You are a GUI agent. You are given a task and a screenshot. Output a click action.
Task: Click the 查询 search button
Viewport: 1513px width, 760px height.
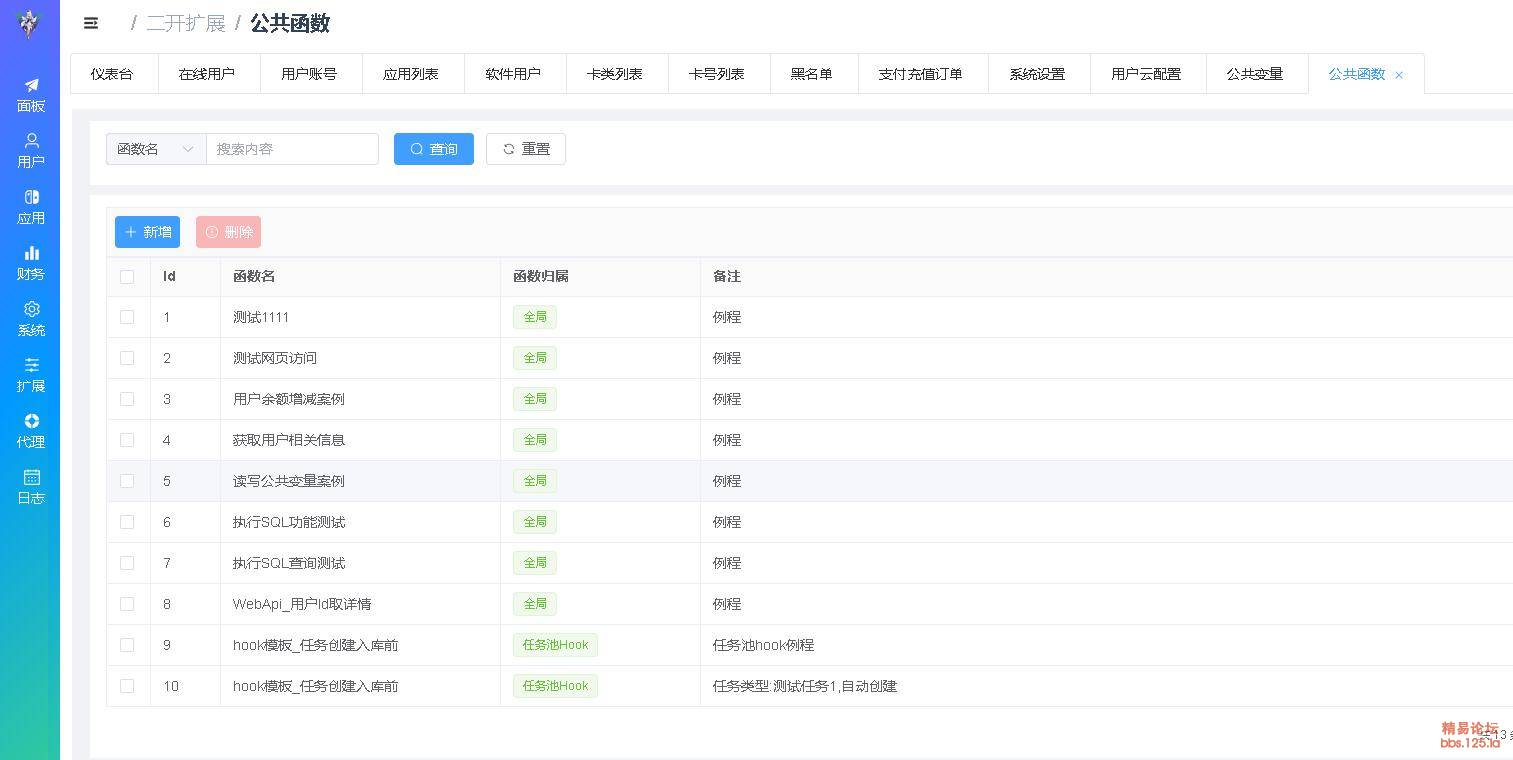click(x=433, y=149)
